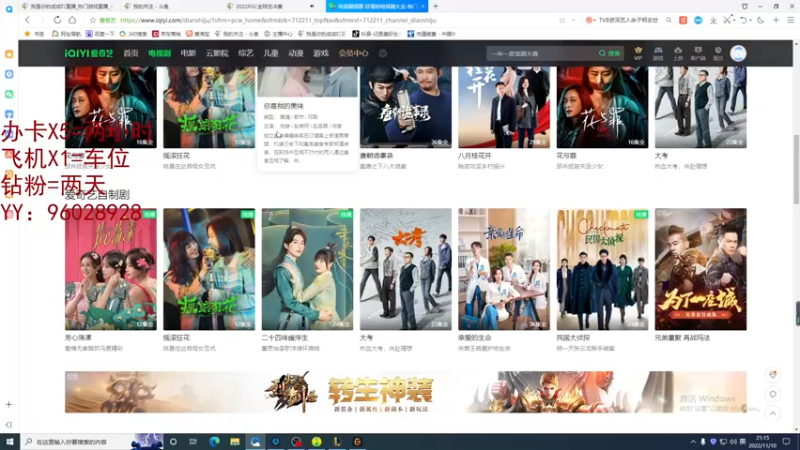Image resolution: width=800 pixels, height=450 pixels.
Task: Click the 转生神装 game banner ad
Action: click(x=406, y=392)
